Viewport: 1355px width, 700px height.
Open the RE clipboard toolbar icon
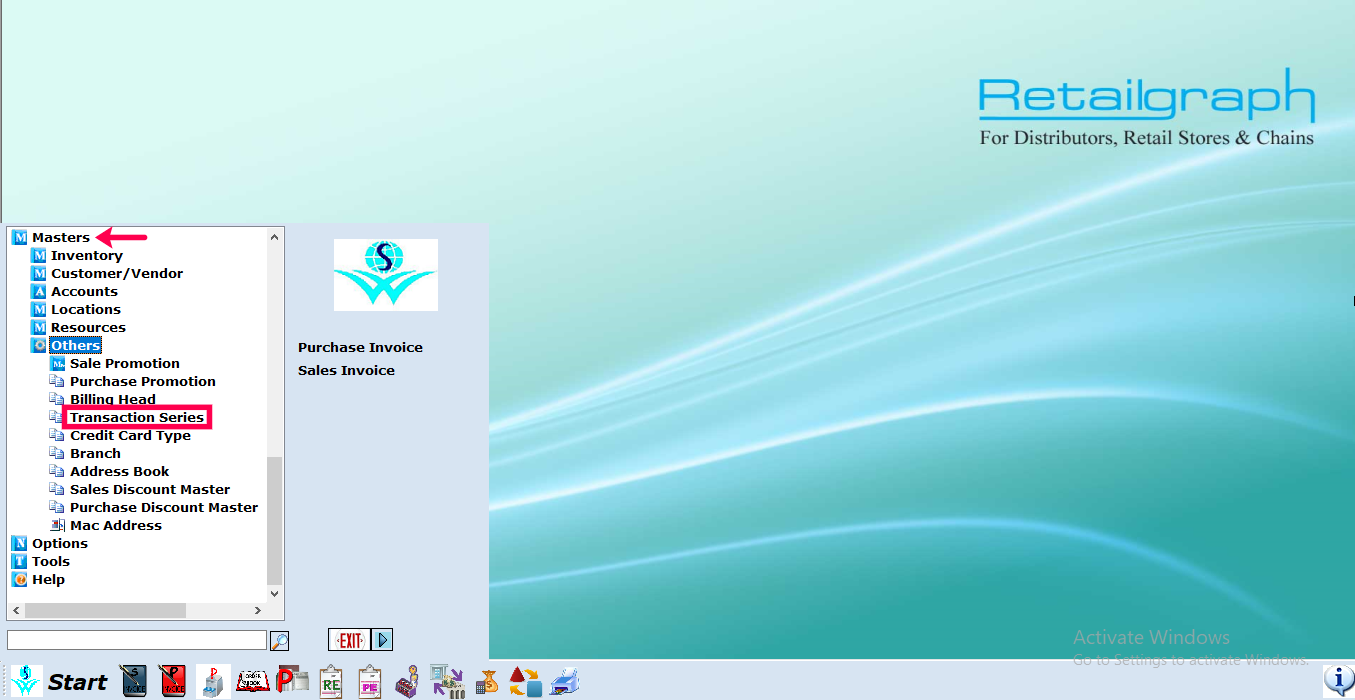tap(331, 682)
